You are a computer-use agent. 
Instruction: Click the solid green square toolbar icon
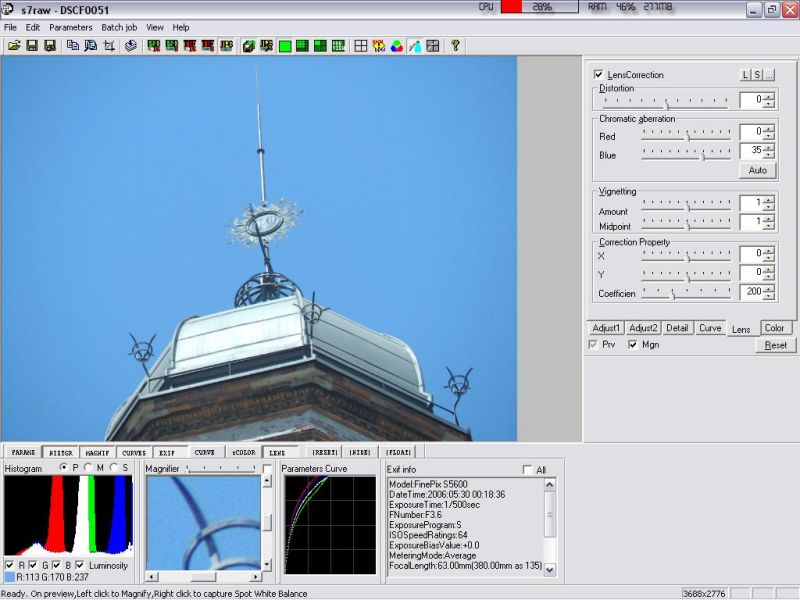[x=284, y=46]
